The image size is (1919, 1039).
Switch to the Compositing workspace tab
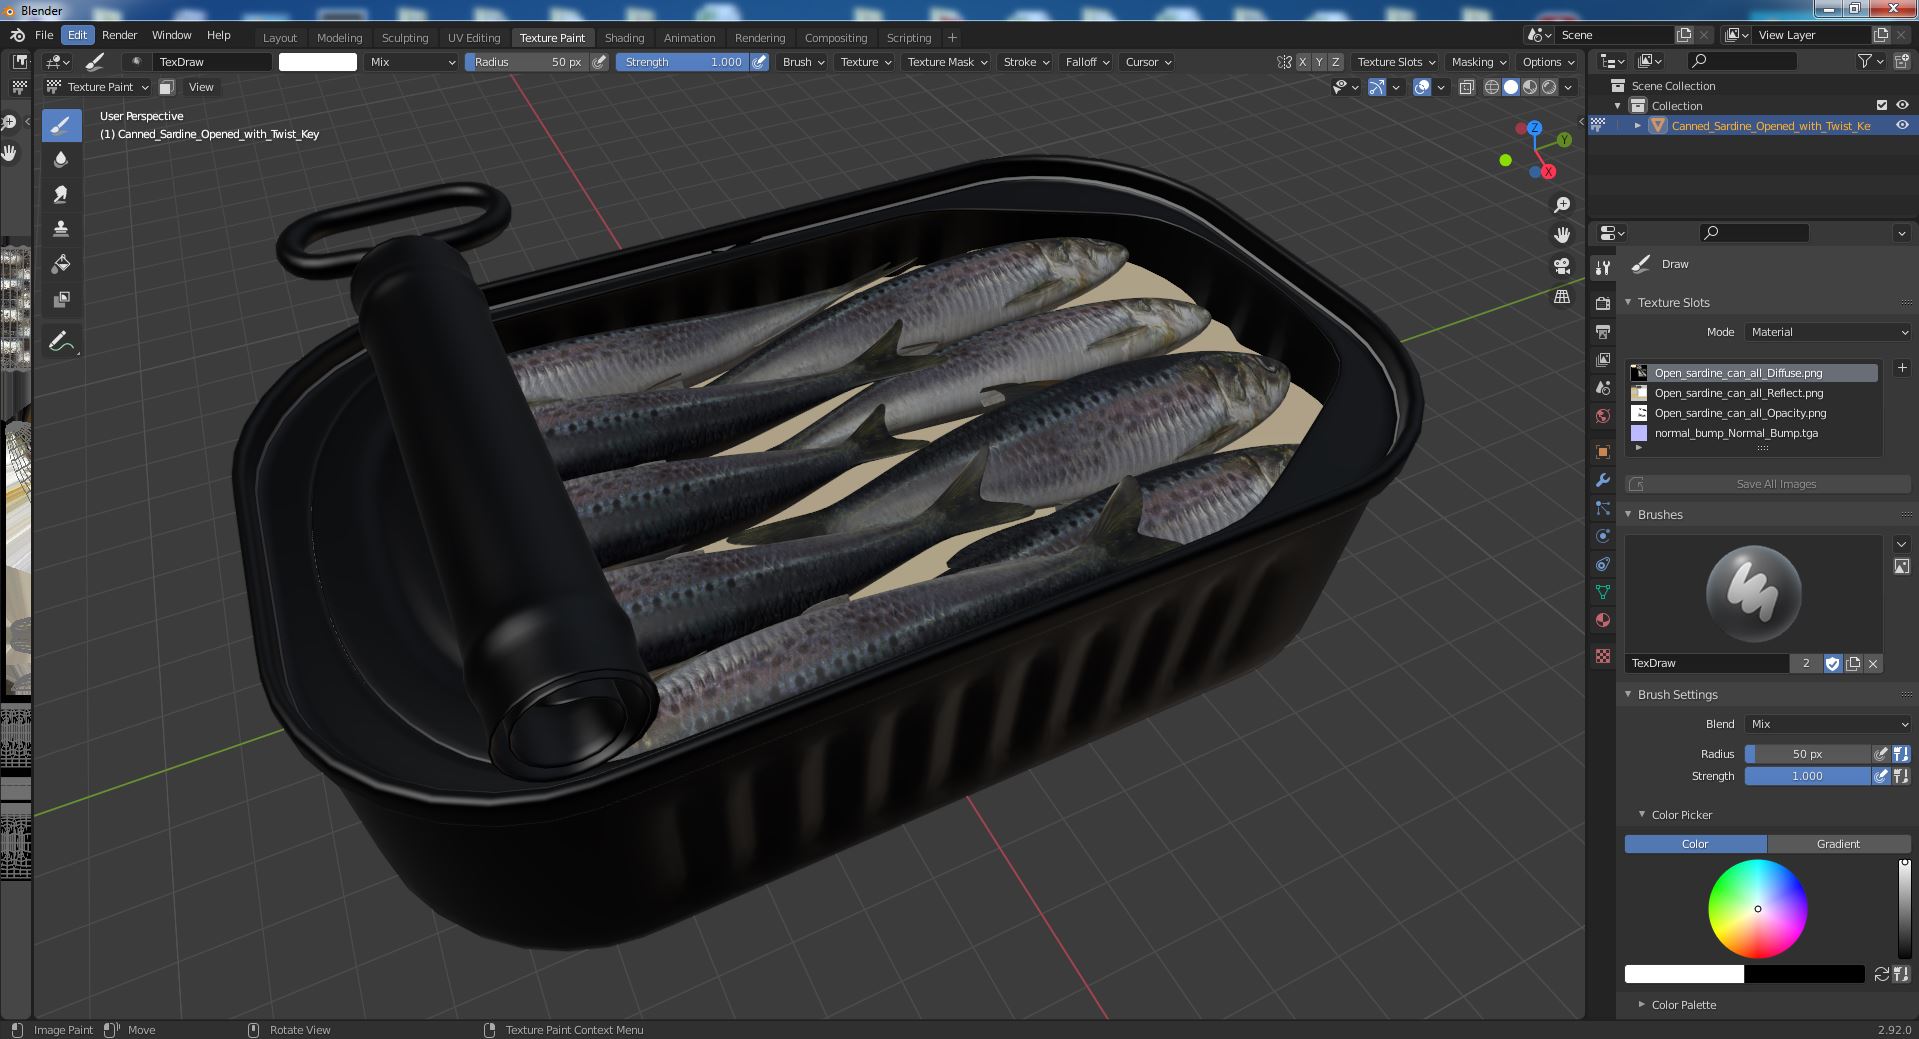coord(835,38)
